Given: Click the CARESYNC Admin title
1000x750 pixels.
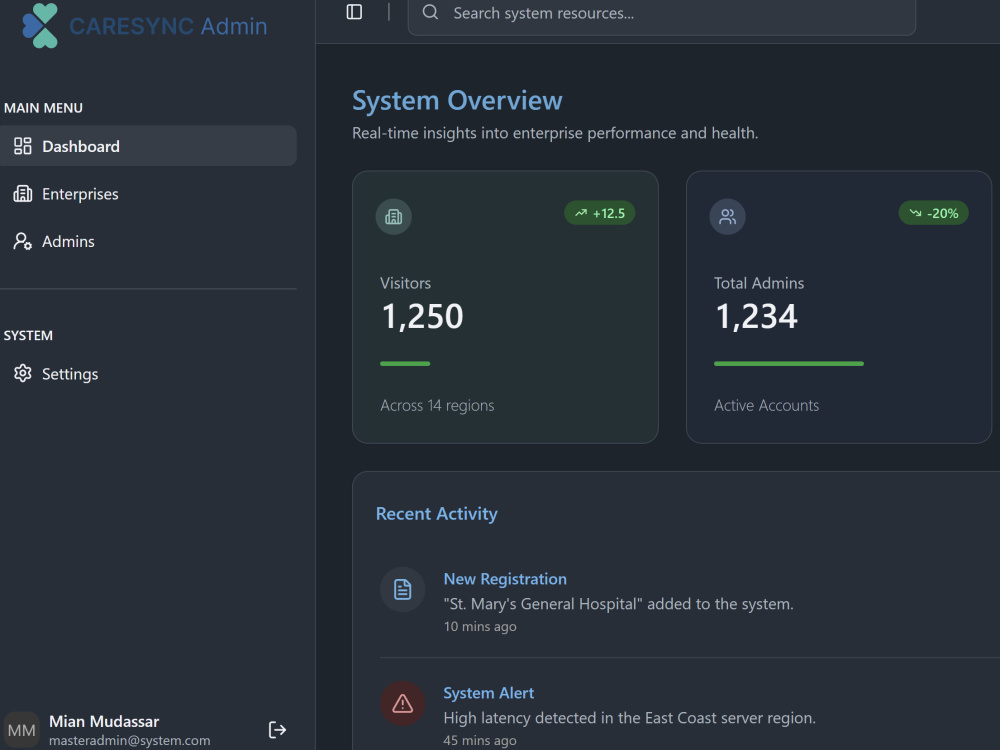Looking at the screenshot, I should tap(168, 26).
